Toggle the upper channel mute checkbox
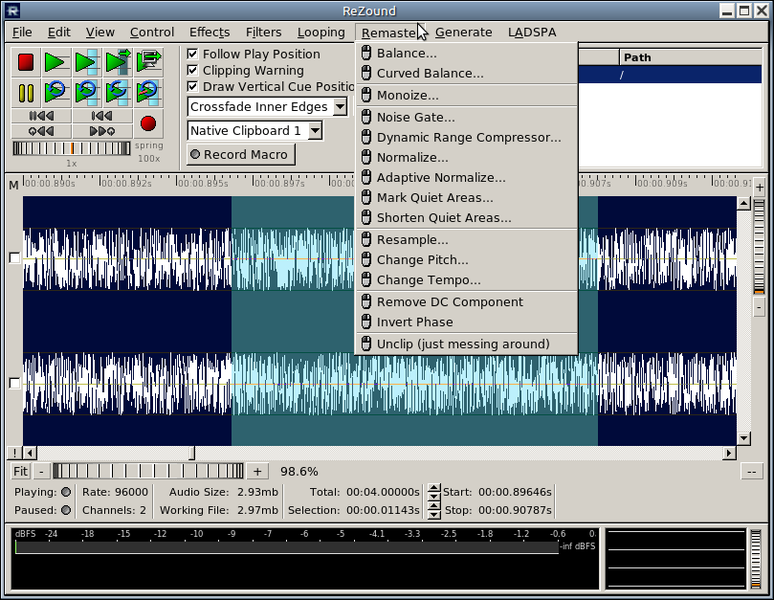Image resolution: width=774 pixels, height=600 pixels. pos(15,258)
